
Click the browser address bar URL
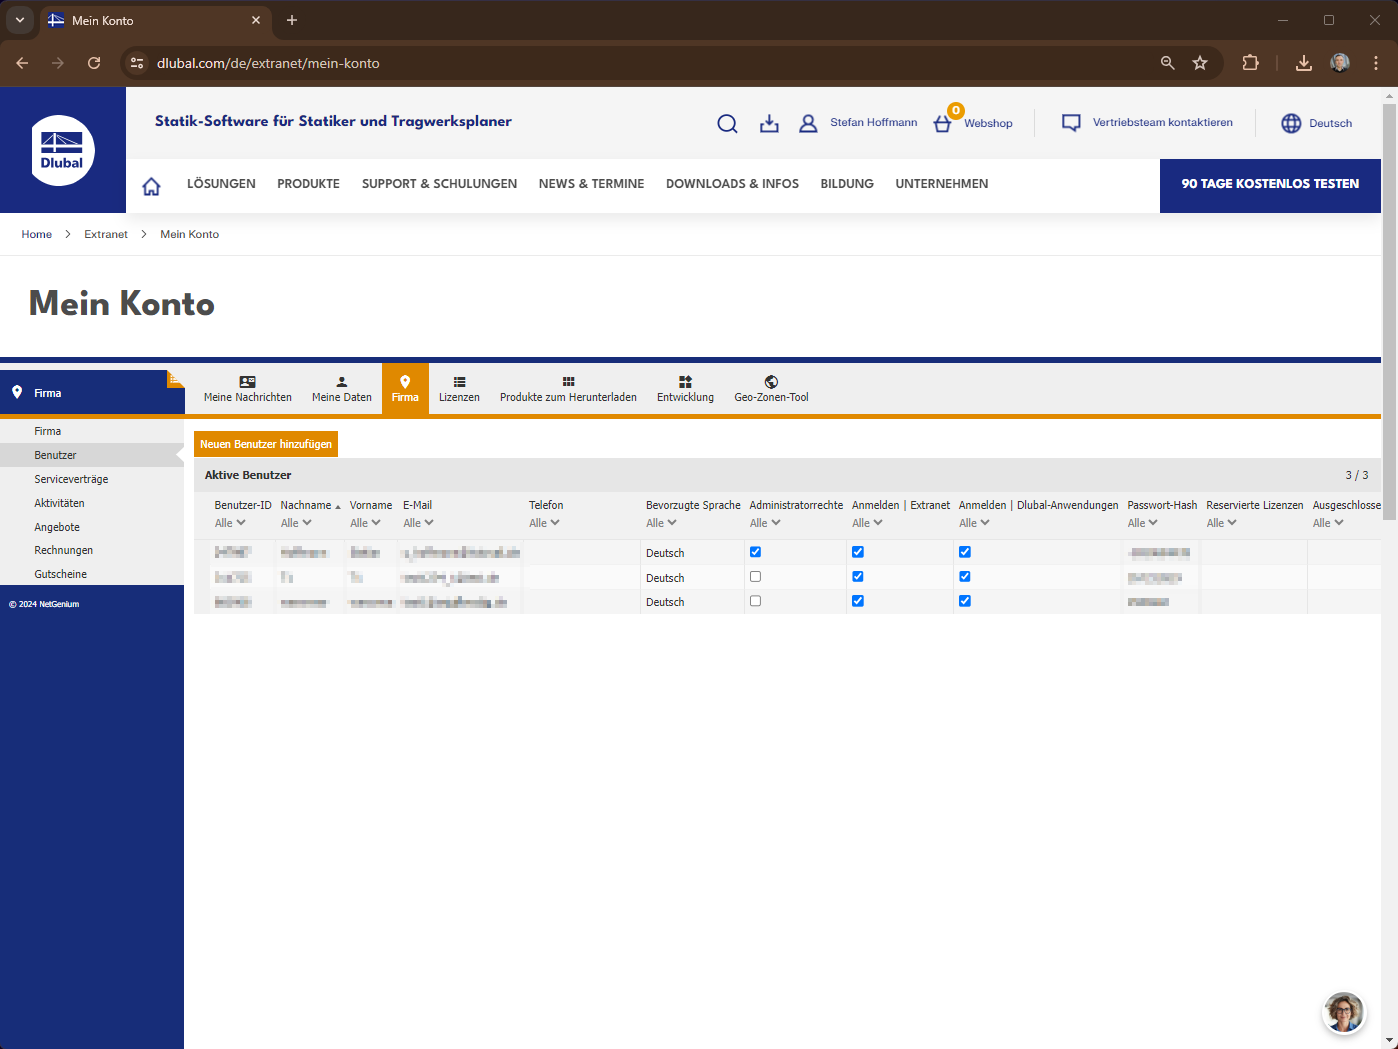coord(268,63)
